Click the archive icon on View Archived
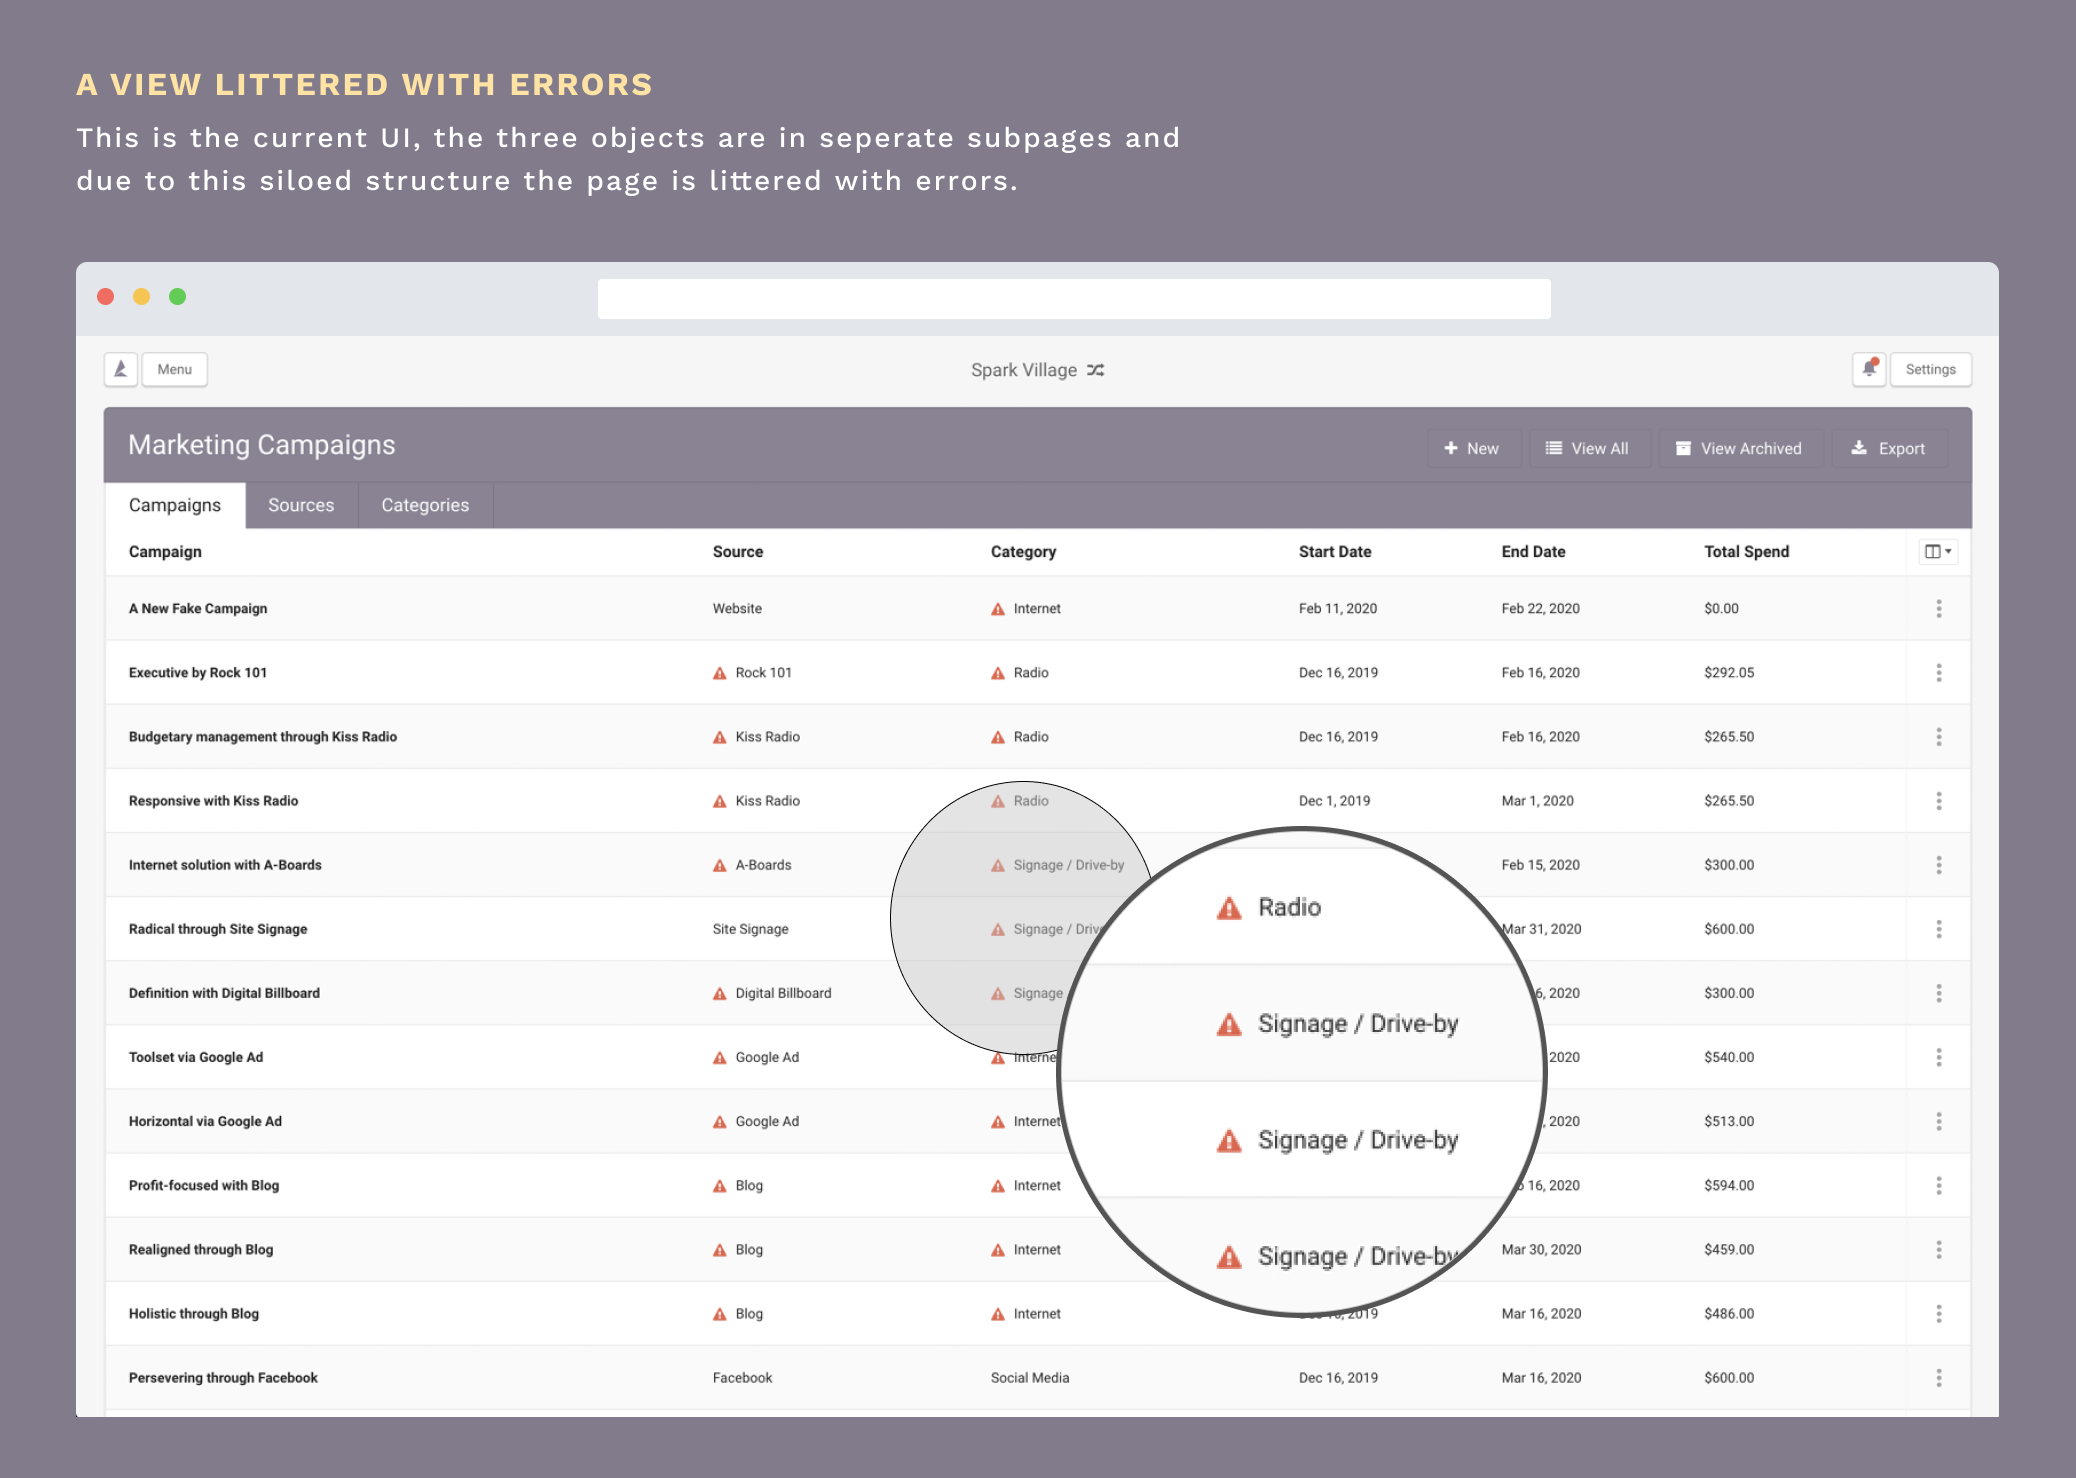Screen dimensions: 2076x1478 [x=1684, y=448]
